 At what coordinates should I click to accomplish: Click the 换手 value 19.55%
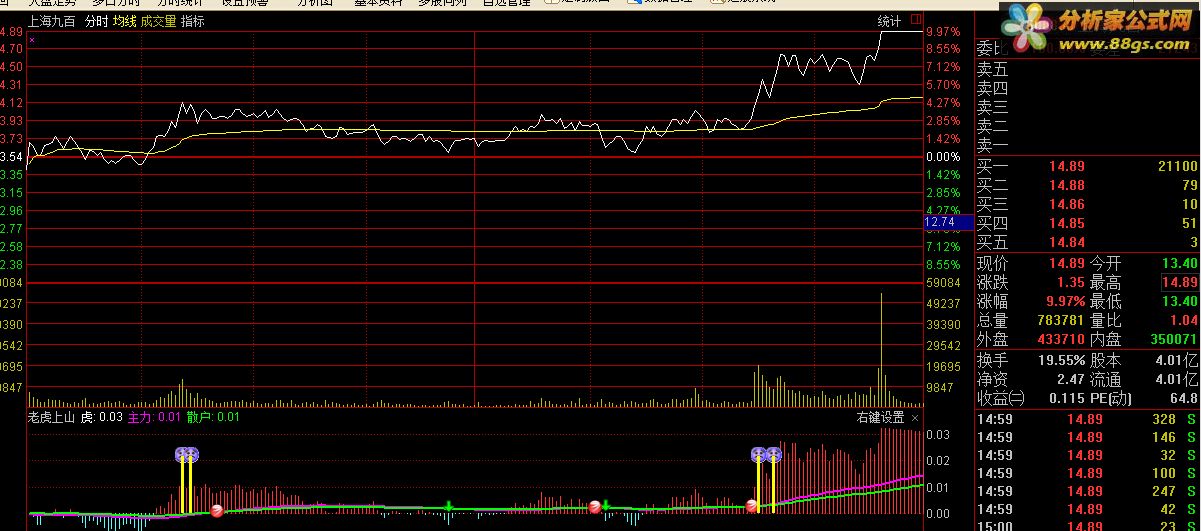coord(1062,360)
